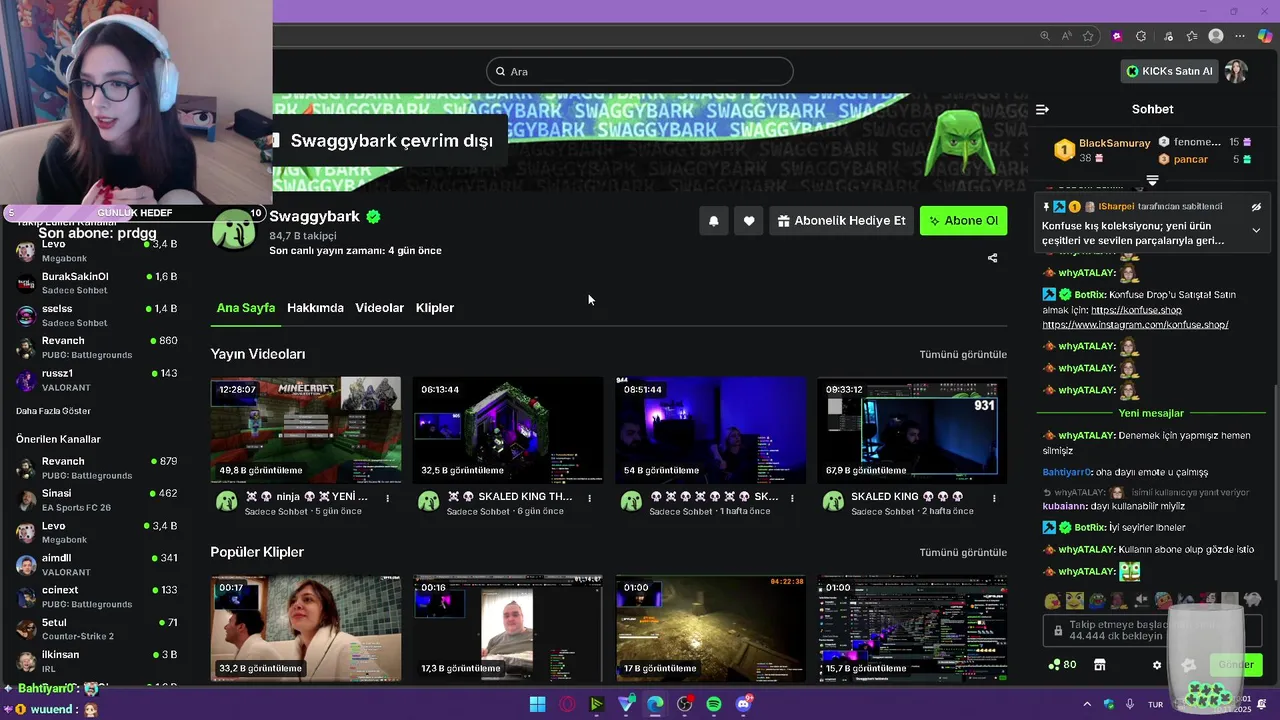Screen dimensions: 1280x720
Task: Open the chat settings gear
Action: (x=1157, y=665)
